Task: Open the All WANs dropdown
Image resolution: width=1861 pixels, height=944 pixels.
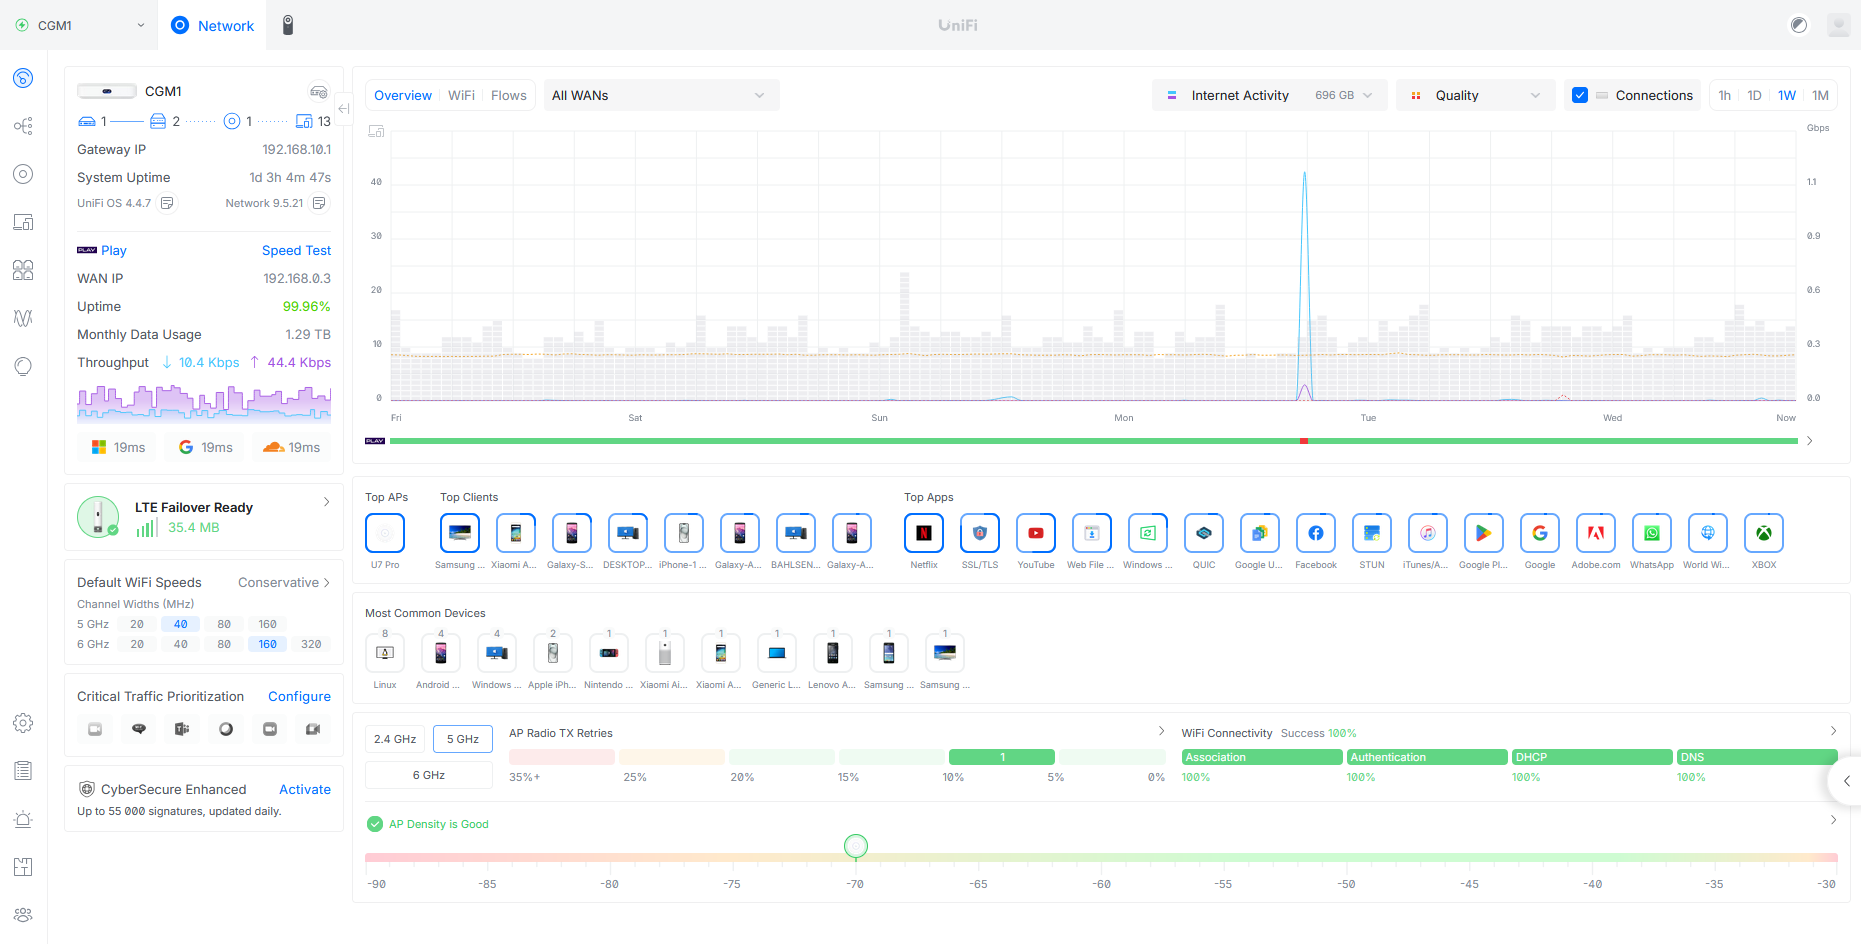Action: point(660,95)
